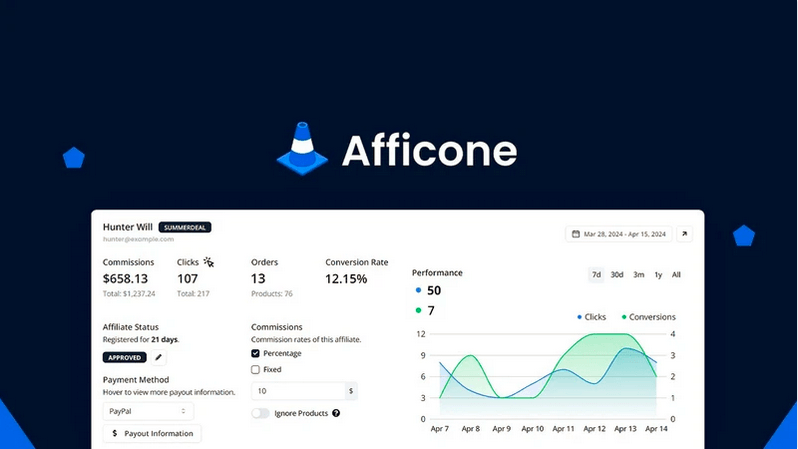Click the calendar icon in date range
Screen dimensions: 798x449
pos(576,234)
